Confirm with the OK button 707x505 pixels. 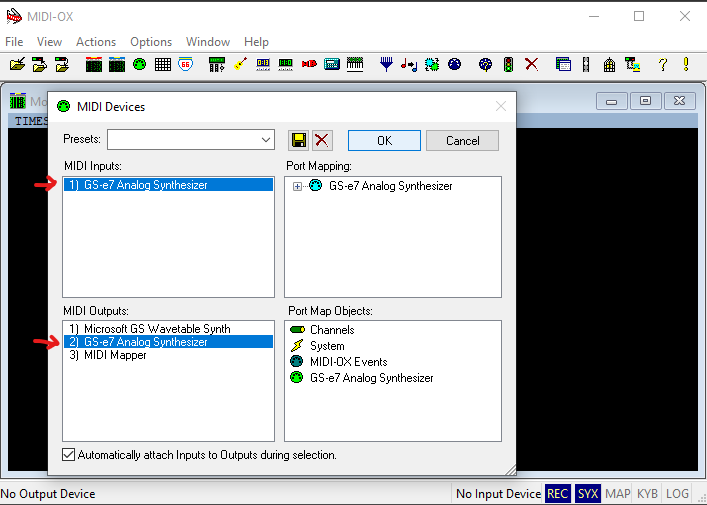pyautogui.click(x=384, y=141)
